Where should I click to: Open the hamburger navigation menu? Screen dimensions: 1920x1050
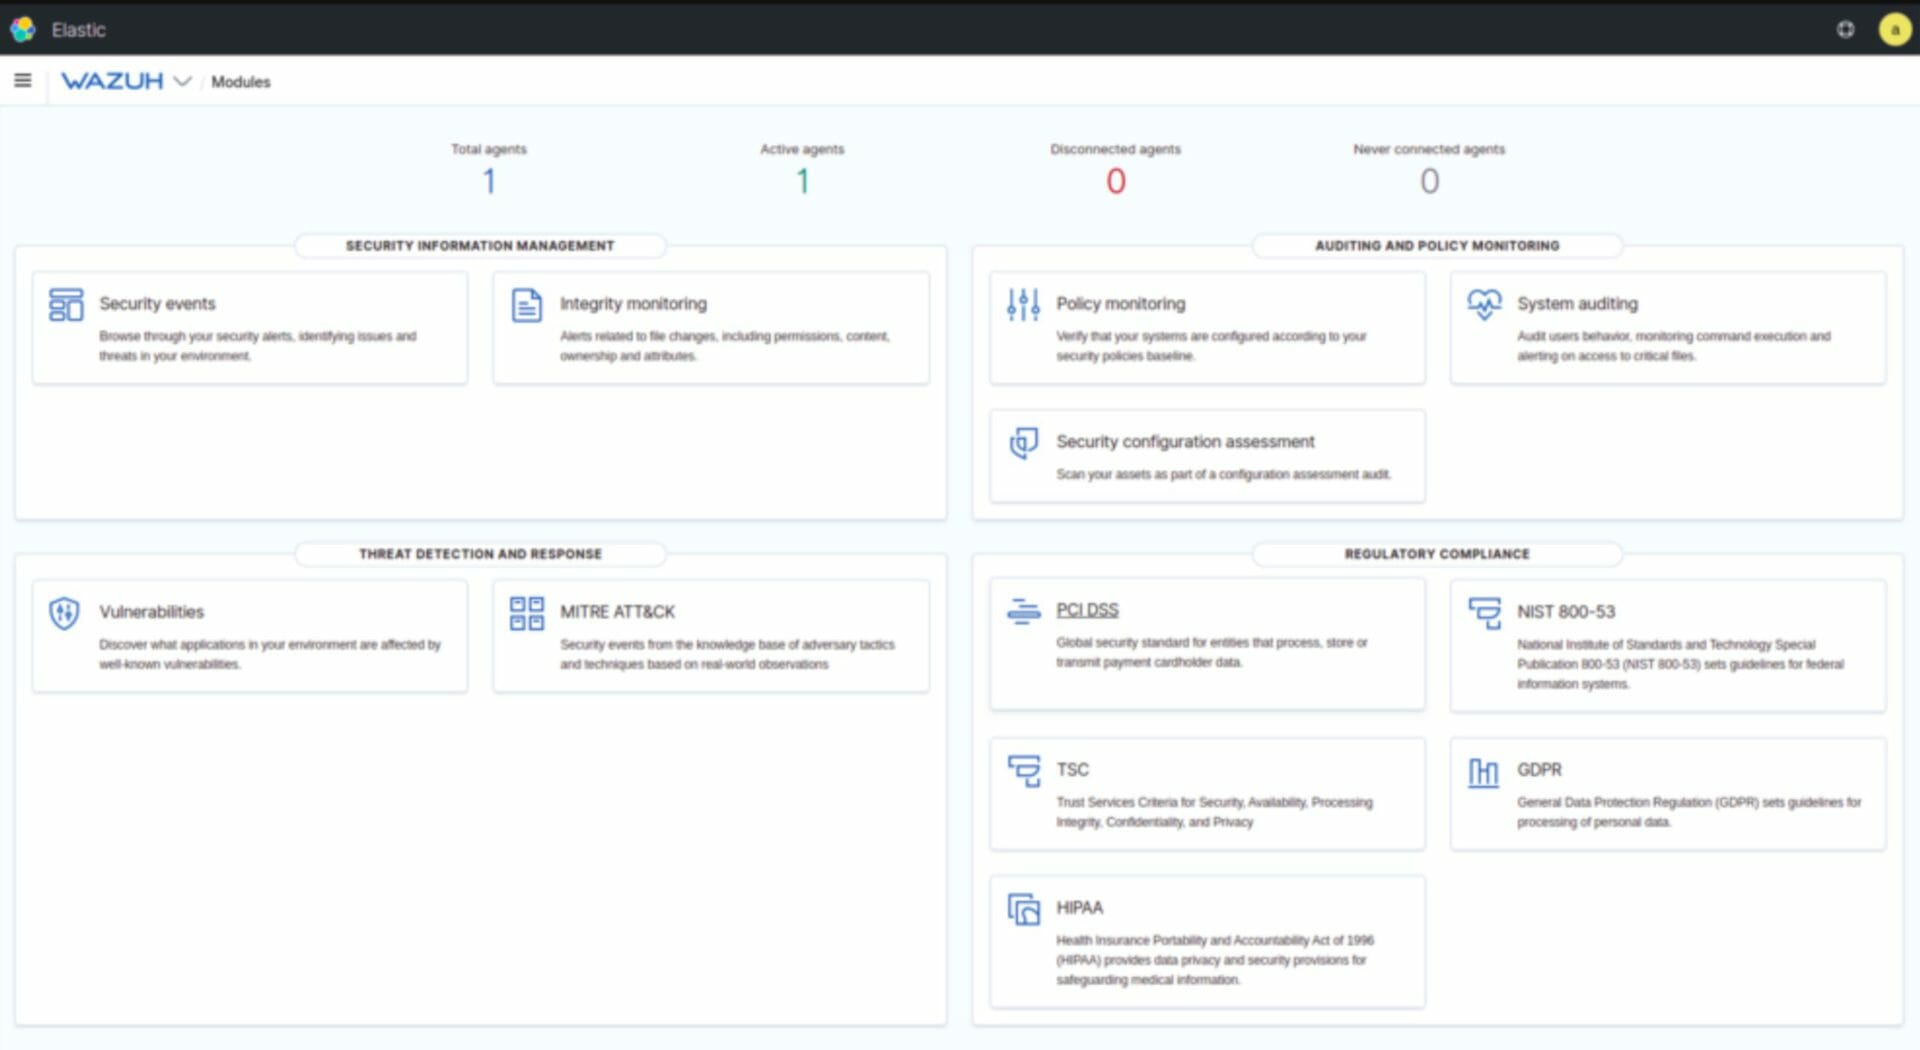pyautogui.click(x=22, y=81)
